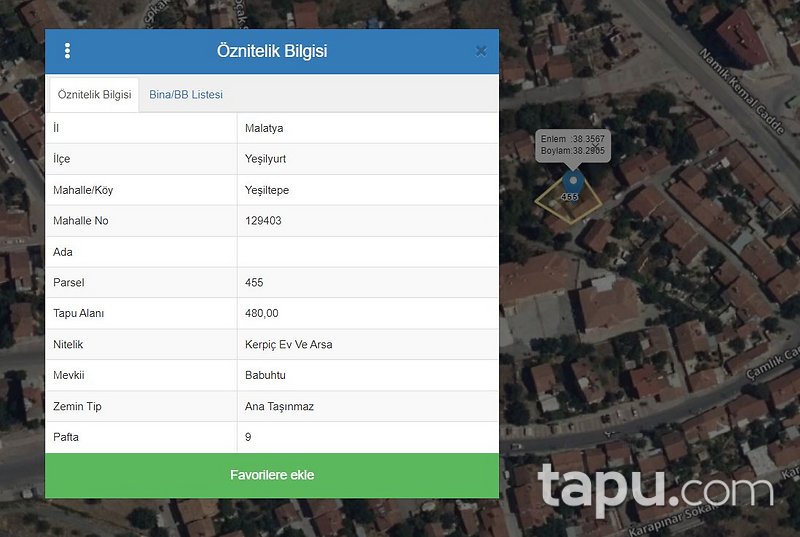The width and height of the screenshot is (800, 537).
Task: Select the value Ana Taşınmaz
Action: [x=279, y=406]
